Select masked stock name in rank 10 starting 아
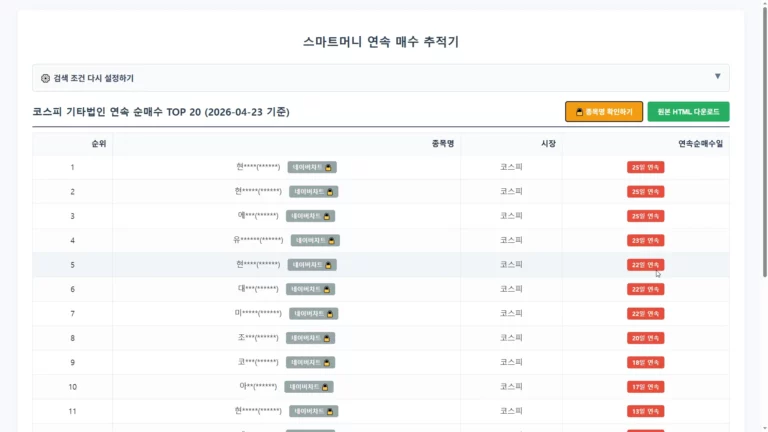 coord(258,386)
